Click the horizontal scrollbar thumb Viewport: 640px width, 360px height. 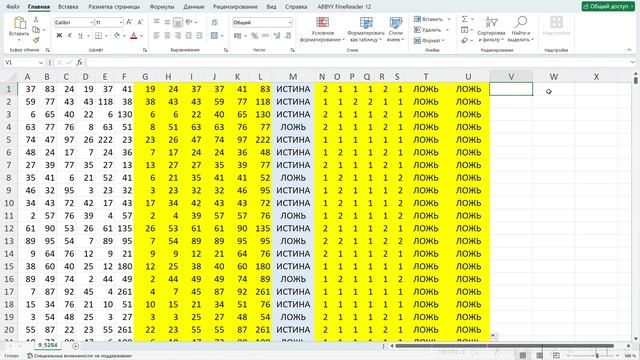click(504, 346)
